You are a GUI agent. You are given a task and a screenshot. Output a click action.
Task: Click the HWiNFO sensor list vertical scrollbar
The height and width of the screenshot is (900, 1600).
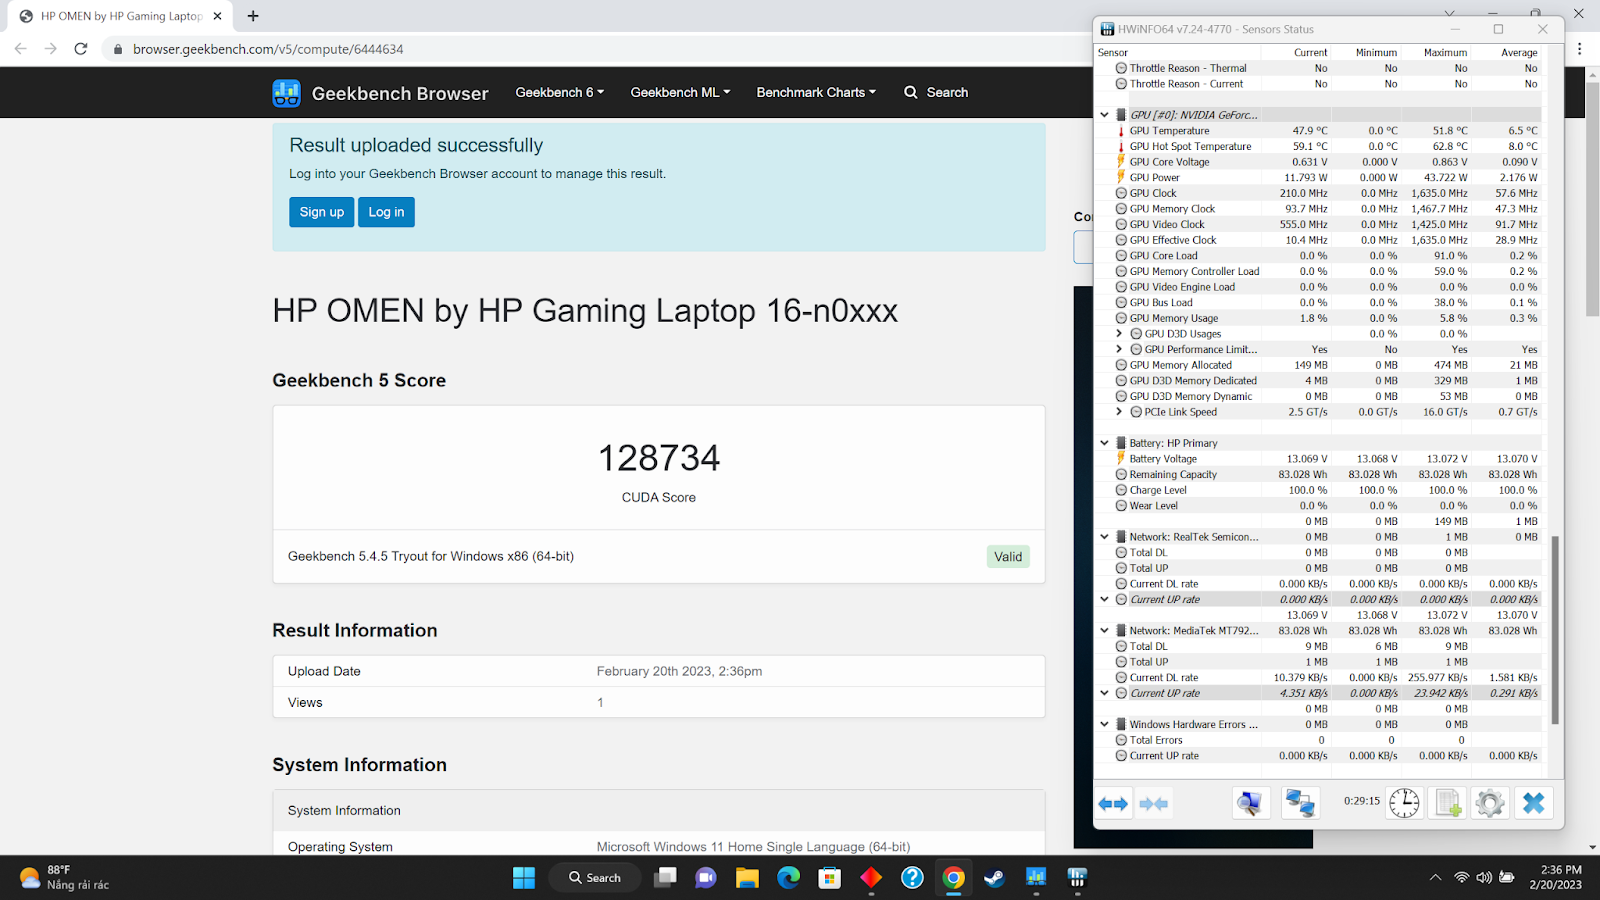1555,630
